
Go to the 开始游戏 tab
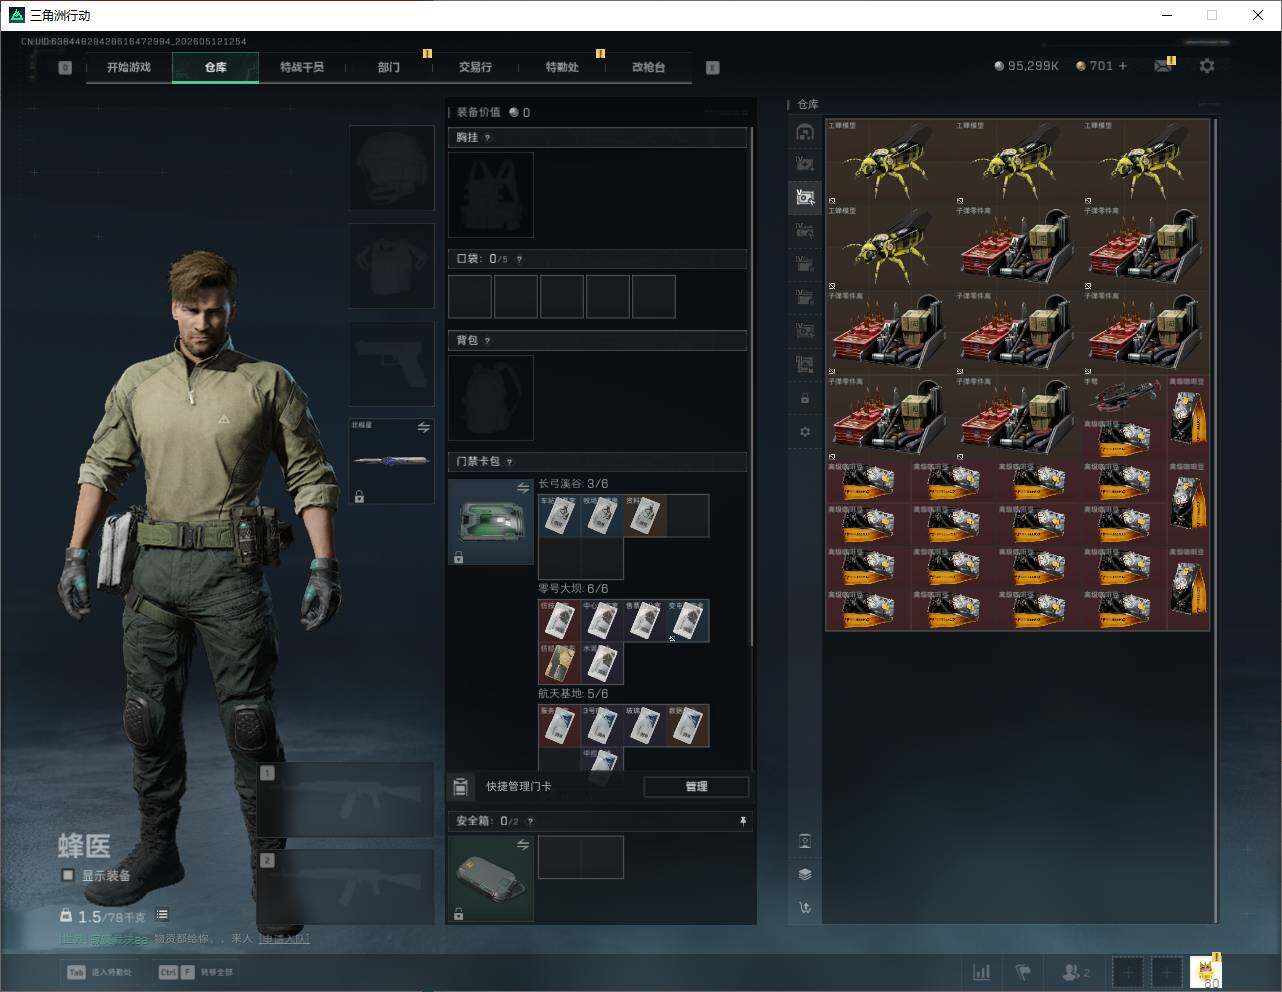(129, 67)
